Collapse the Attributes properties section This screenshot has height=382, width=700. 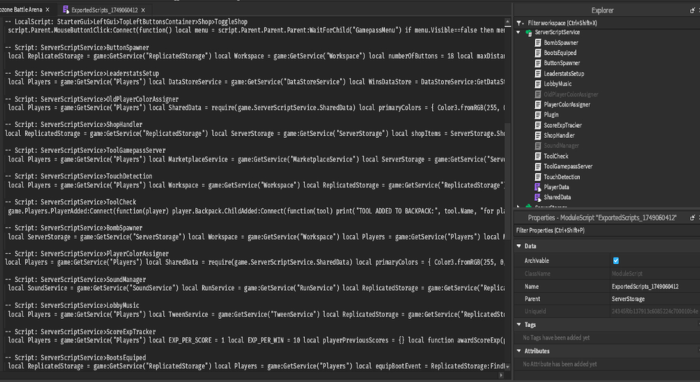[519, 351]
